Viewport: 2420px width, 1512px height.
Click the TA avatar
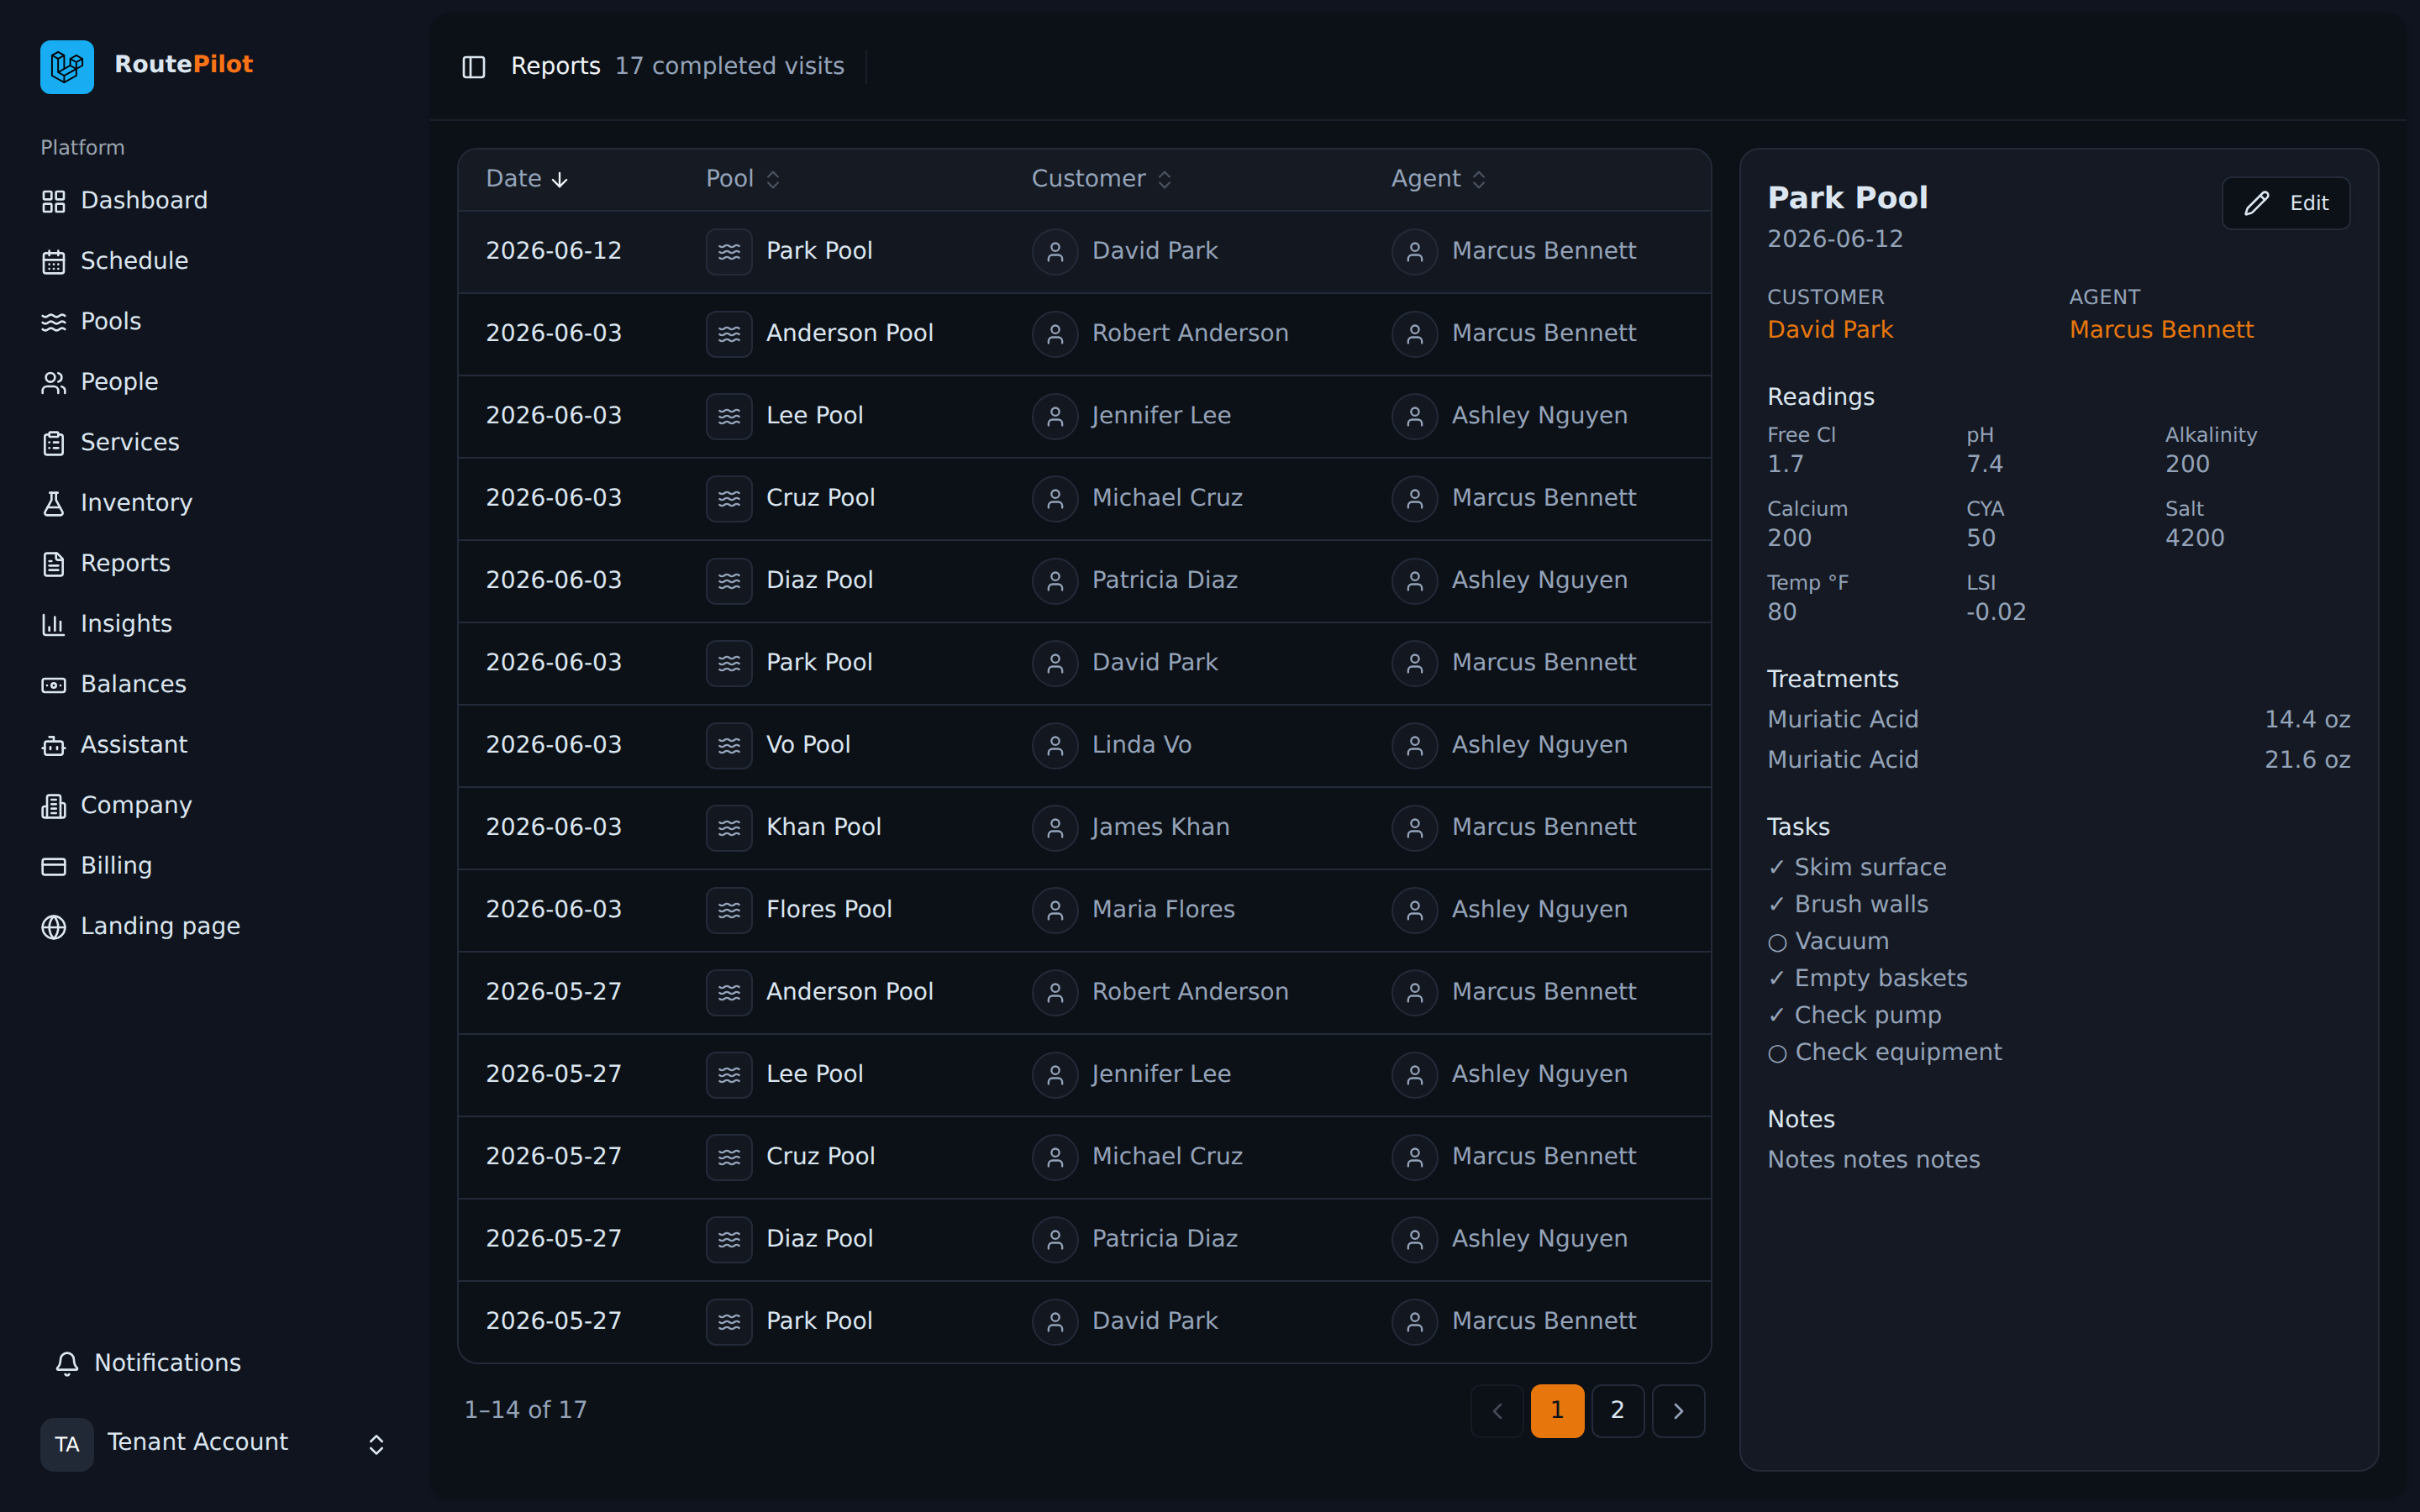[x=67, y=1444]
